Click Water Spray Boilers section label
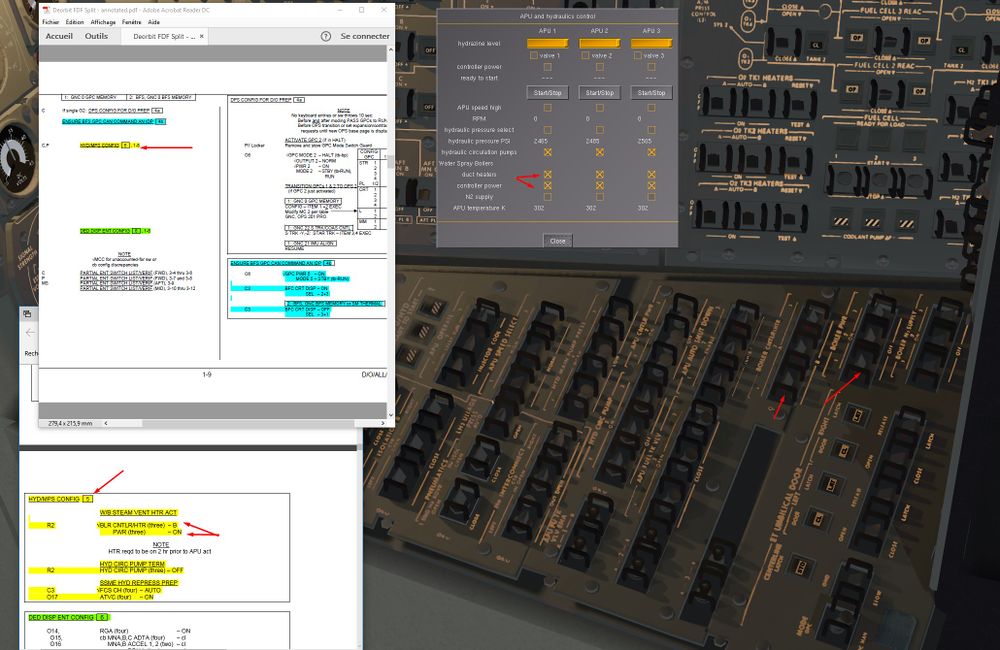Image resolution: width=1000 pixels, height=650 pixels. click(x=466, y=163)
